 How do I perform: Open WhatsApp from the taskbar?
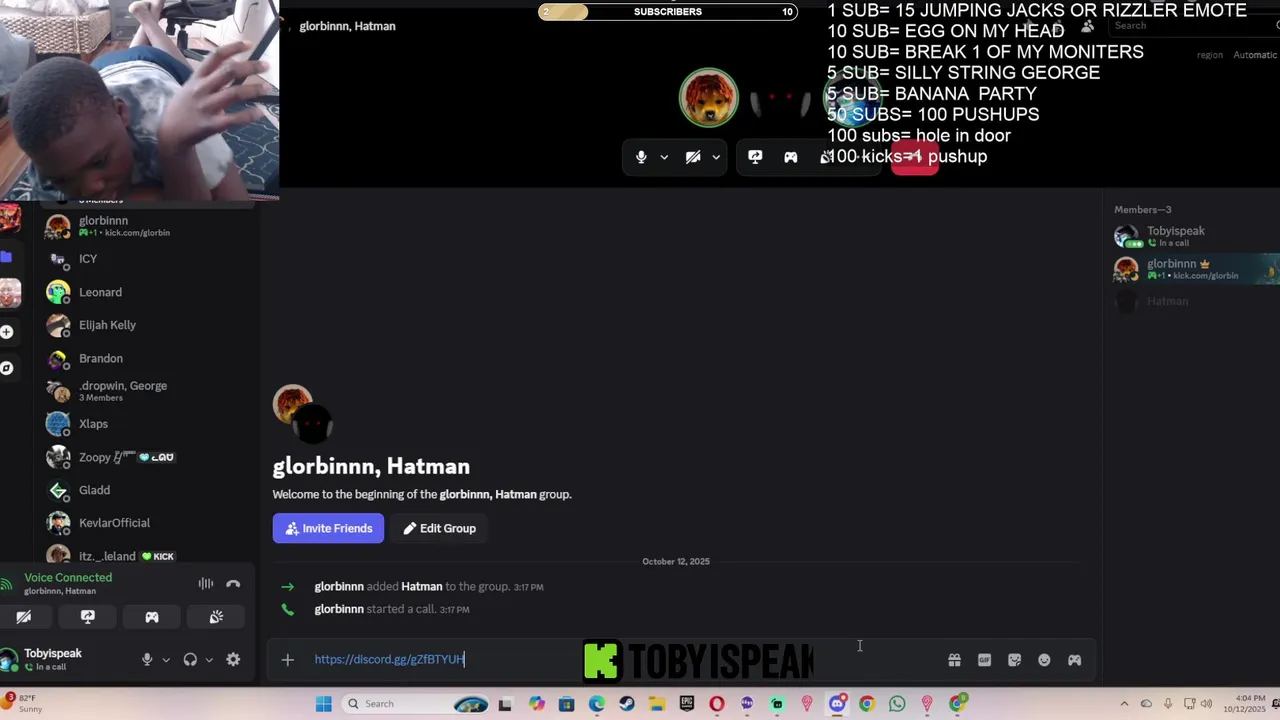click(897, 704)
